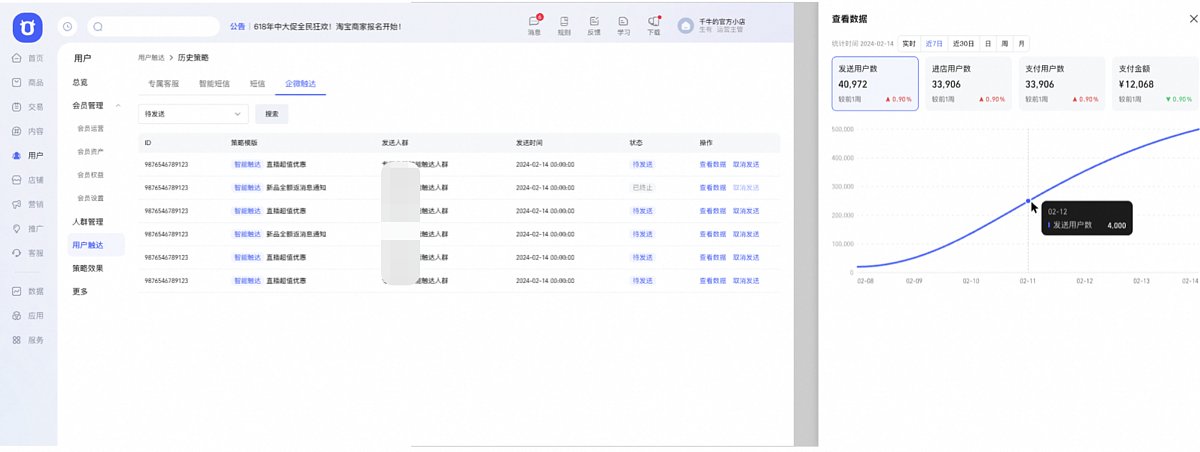Open 营销 marketing in the left icon sidebar
Screen dimensions: 1200x452
[x=28, y=204]
